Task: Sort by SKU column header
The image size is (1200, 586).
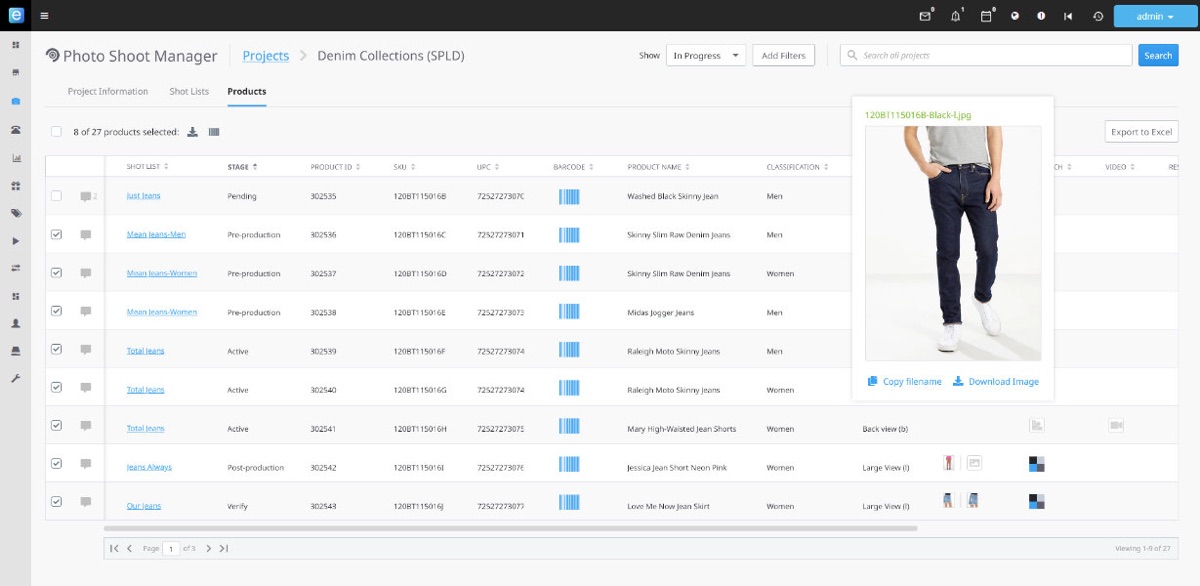Action: (405, 167)
